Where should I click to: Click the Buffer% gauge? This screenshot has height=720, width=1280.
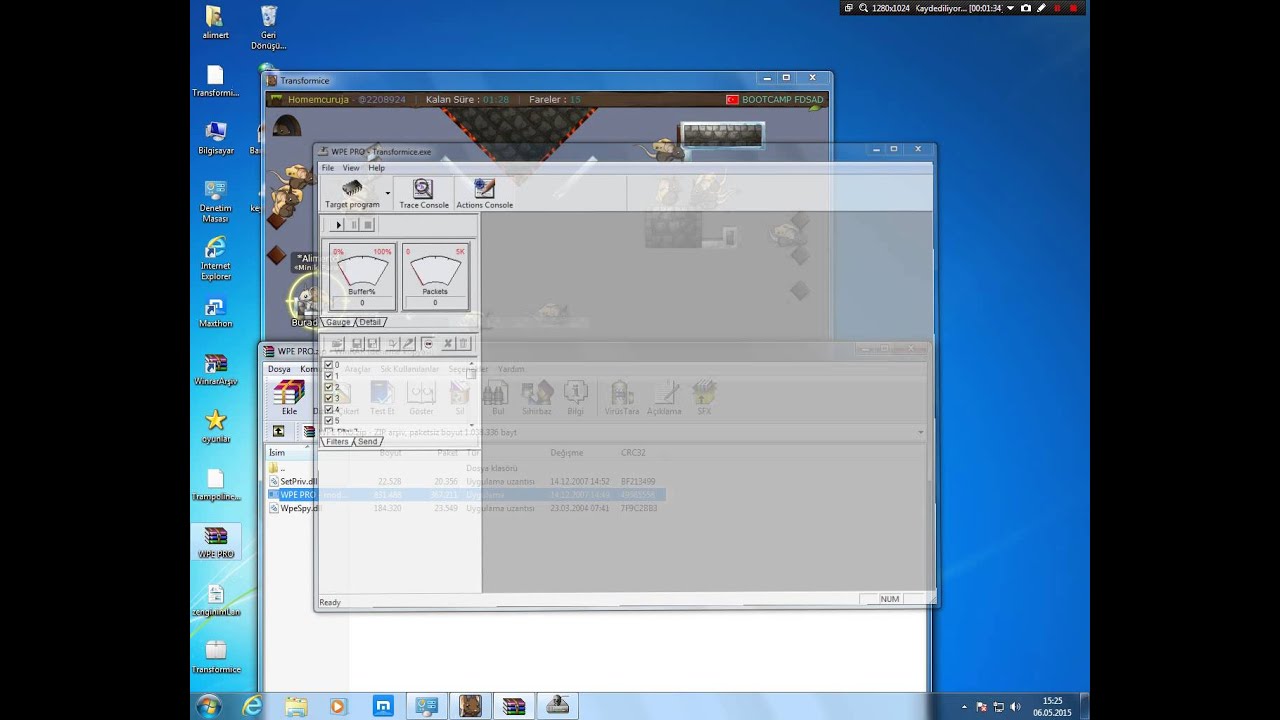[x=362, y=276]
